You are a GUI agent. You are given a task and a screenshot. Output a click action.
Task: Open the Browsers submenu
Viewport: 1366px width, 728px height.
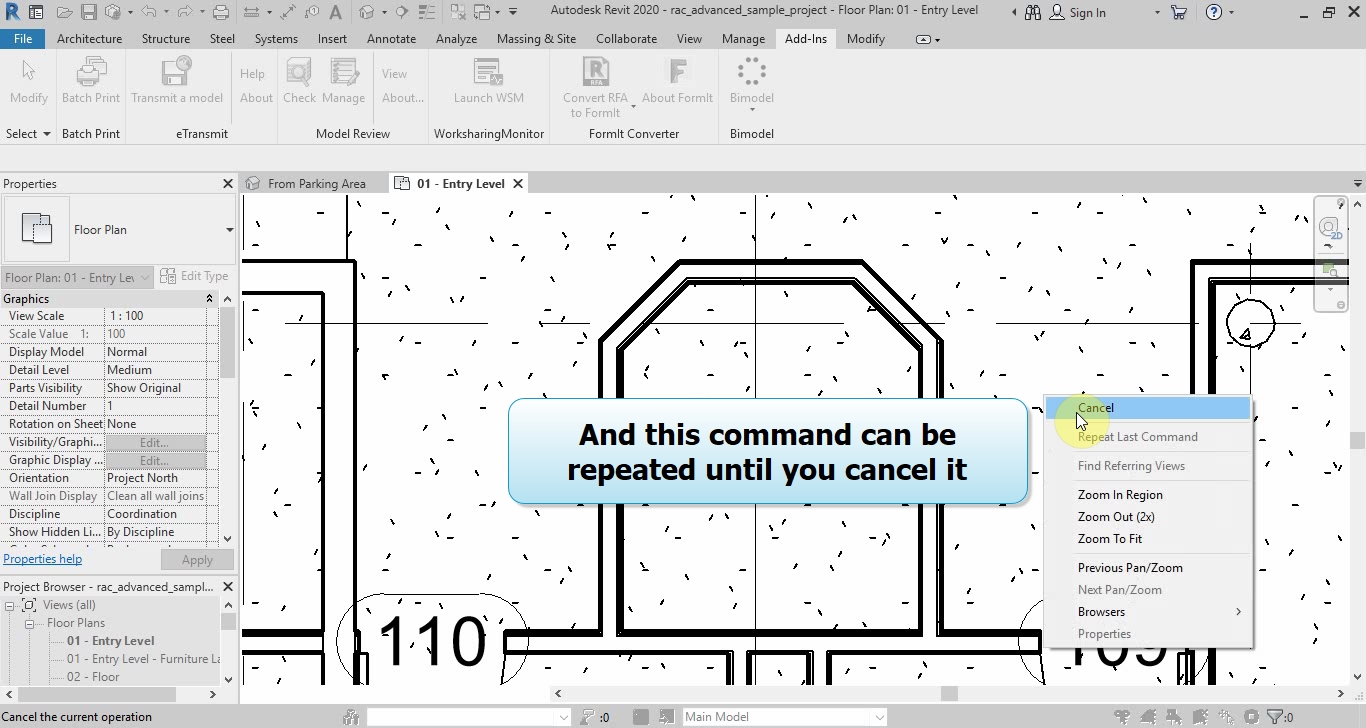tap(1148, 612)
